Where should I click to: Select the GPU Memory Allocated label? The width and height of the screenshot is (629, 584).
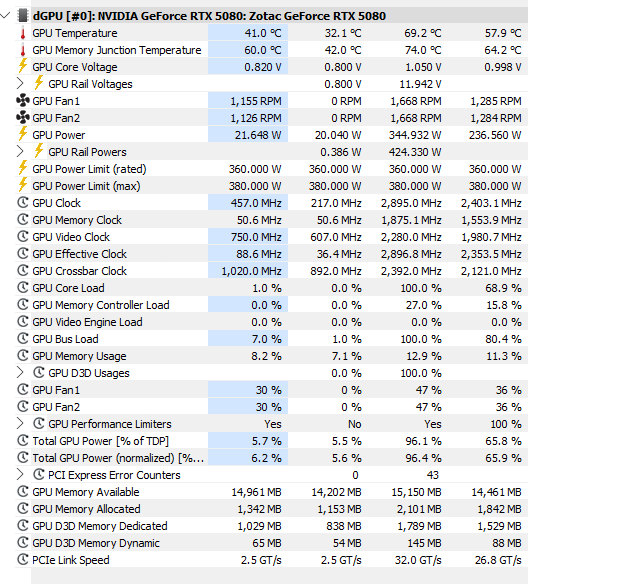pos(86,509)
